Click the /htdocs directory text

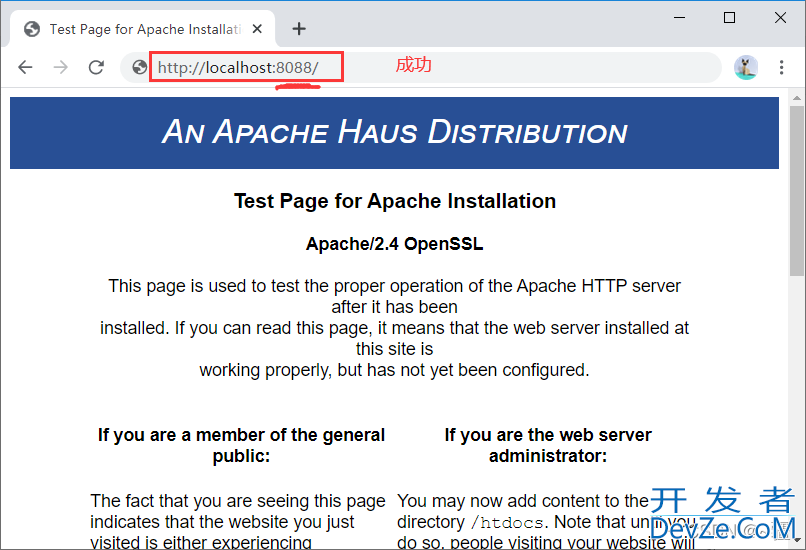[x=507, y=523]
